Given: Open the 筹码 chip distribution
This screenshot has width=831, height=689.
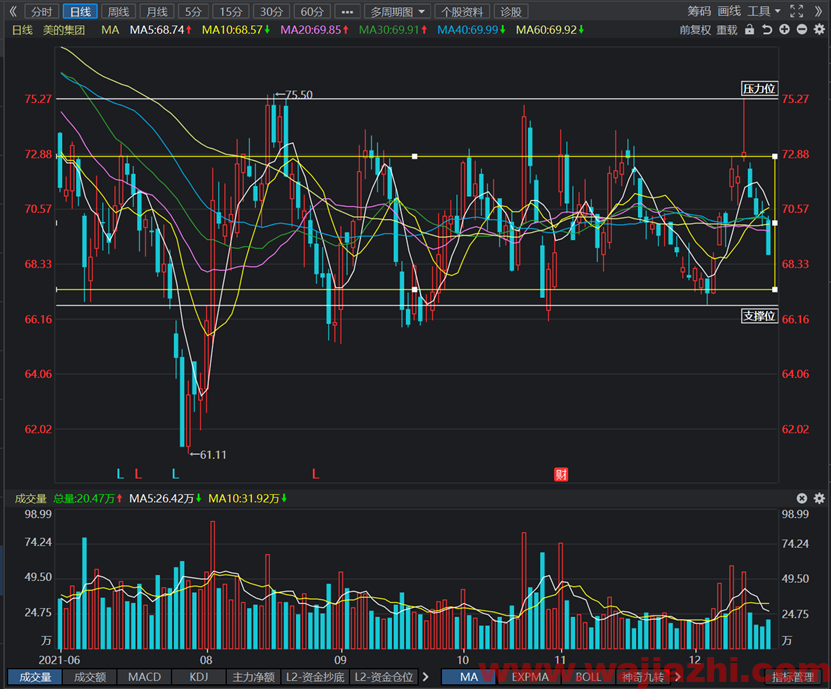Looking at the screenshot, I should 699,11.
